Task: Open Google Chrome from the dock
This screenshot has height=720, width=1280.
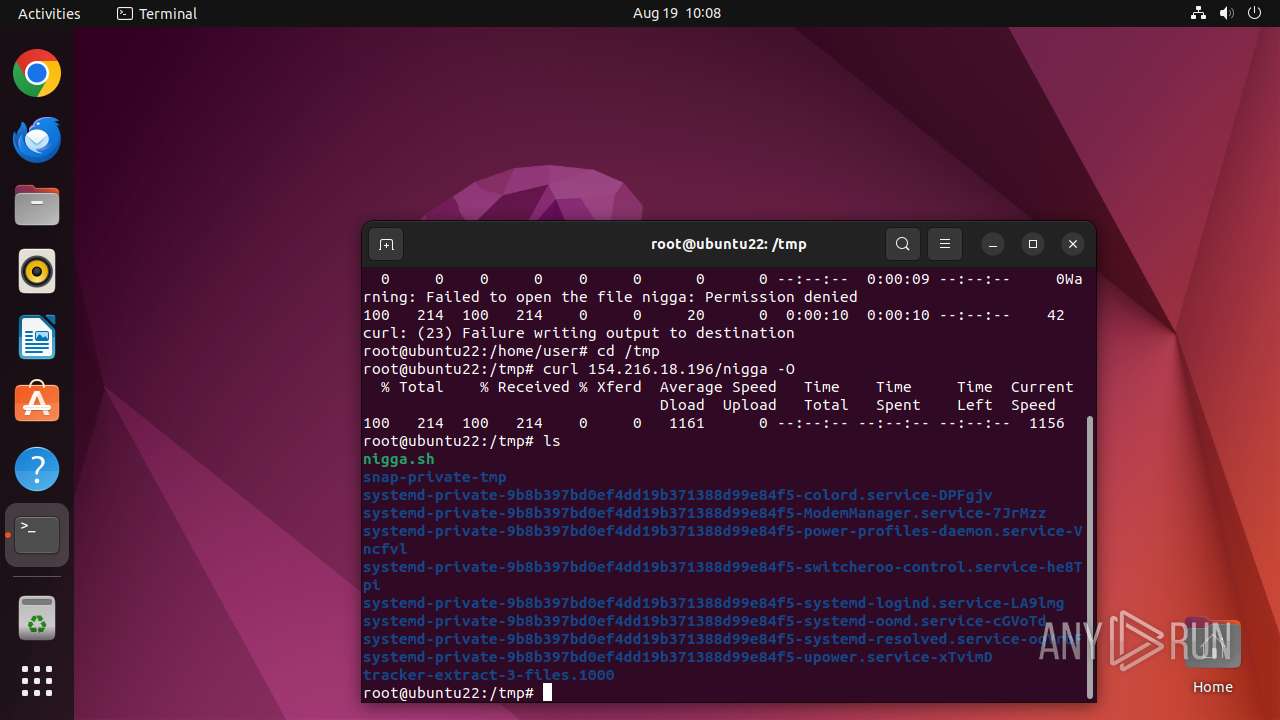Action: (x=37, y=74)
